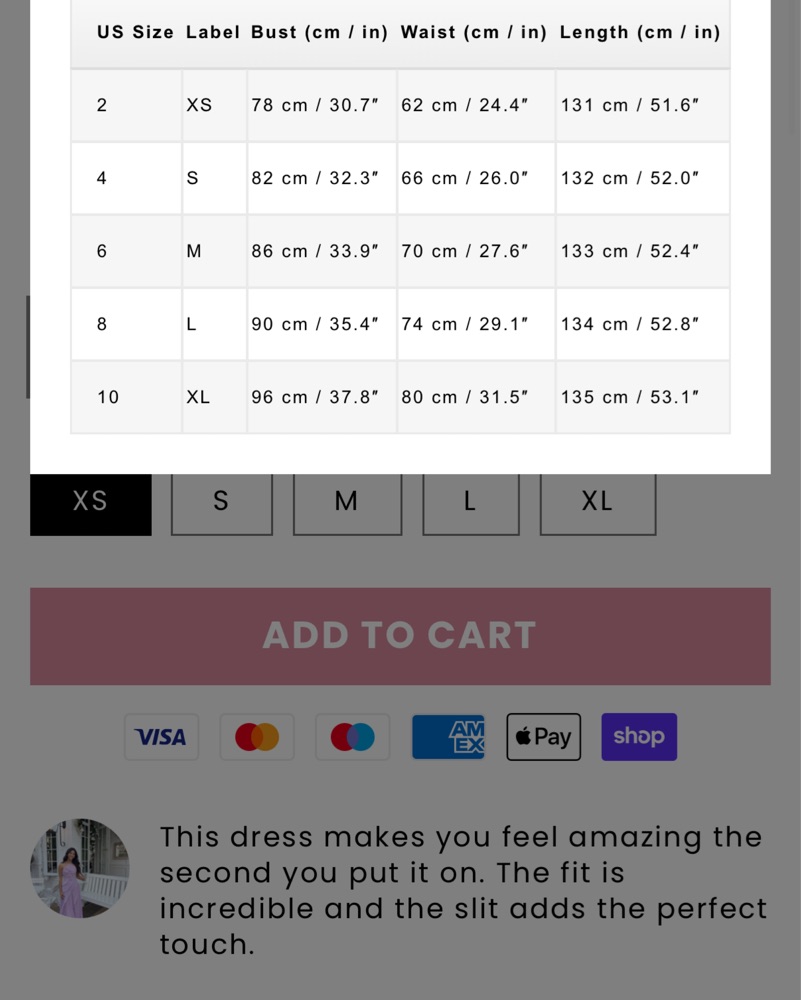Click the American Express icon
This screenshot has height=1000, width=801.
(x=448, y=737)
